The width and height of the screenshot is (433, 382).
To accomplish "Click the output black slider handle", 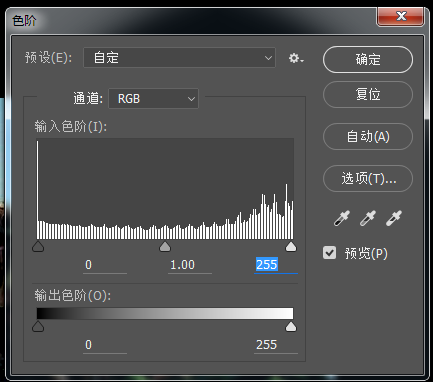I will click(x=38, y=327).
